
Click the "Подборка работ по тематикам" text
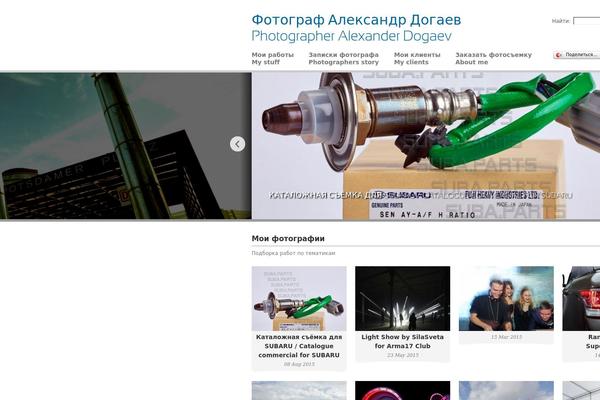tap(293, 253)
